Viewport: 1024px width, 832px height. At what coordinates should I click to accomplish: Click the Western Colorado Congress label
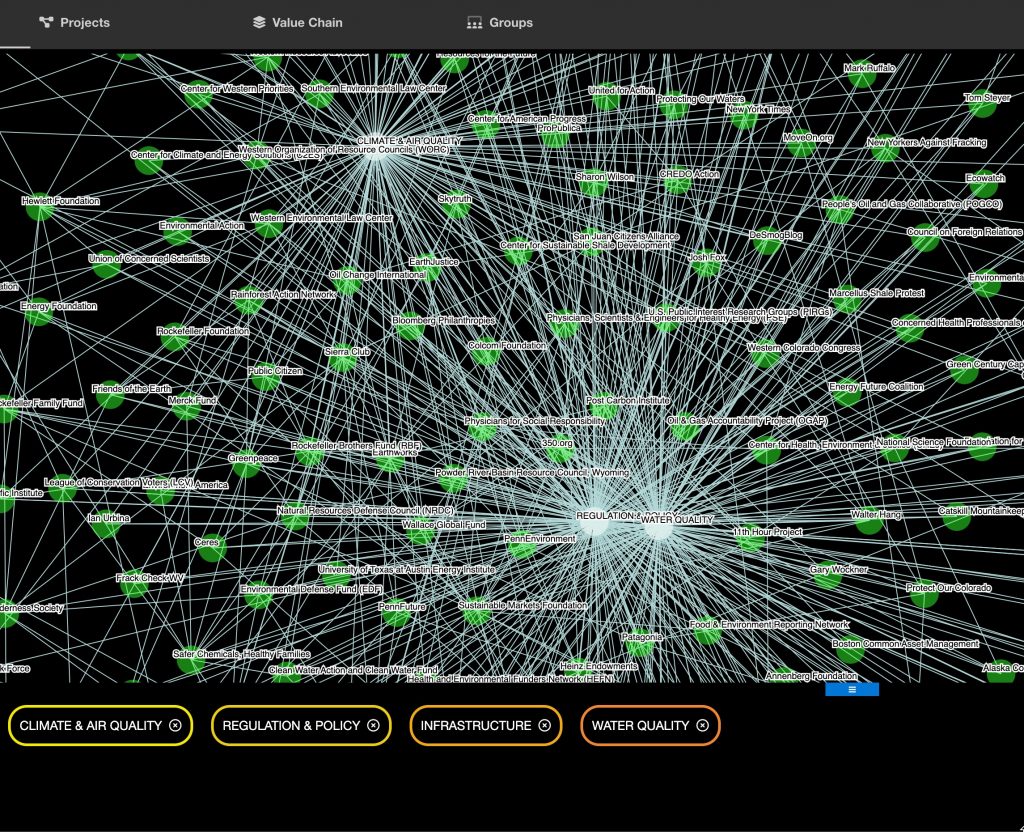click(803, 348)
